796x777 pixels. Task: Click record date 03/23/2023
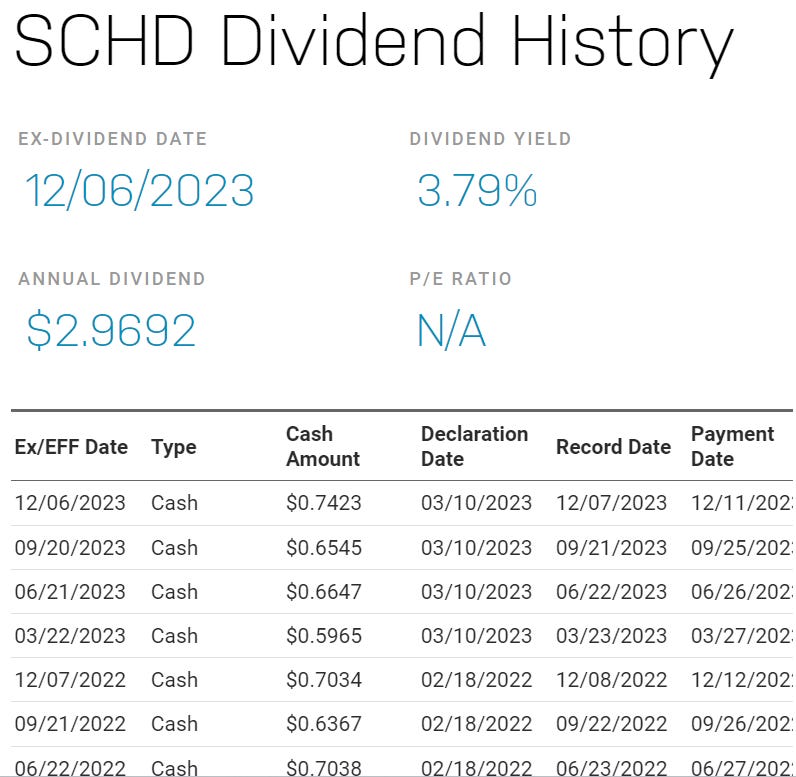coord(611,636)
